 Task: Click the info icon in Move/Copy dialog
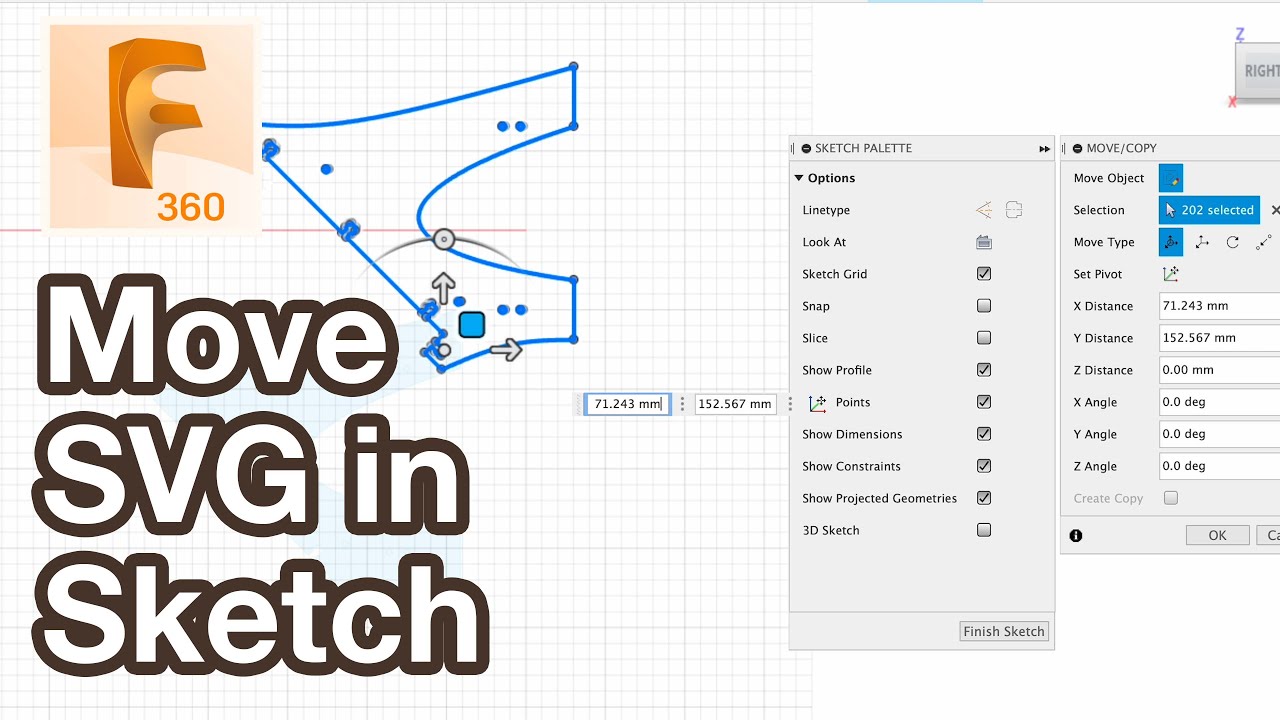tap(1076, 536)
